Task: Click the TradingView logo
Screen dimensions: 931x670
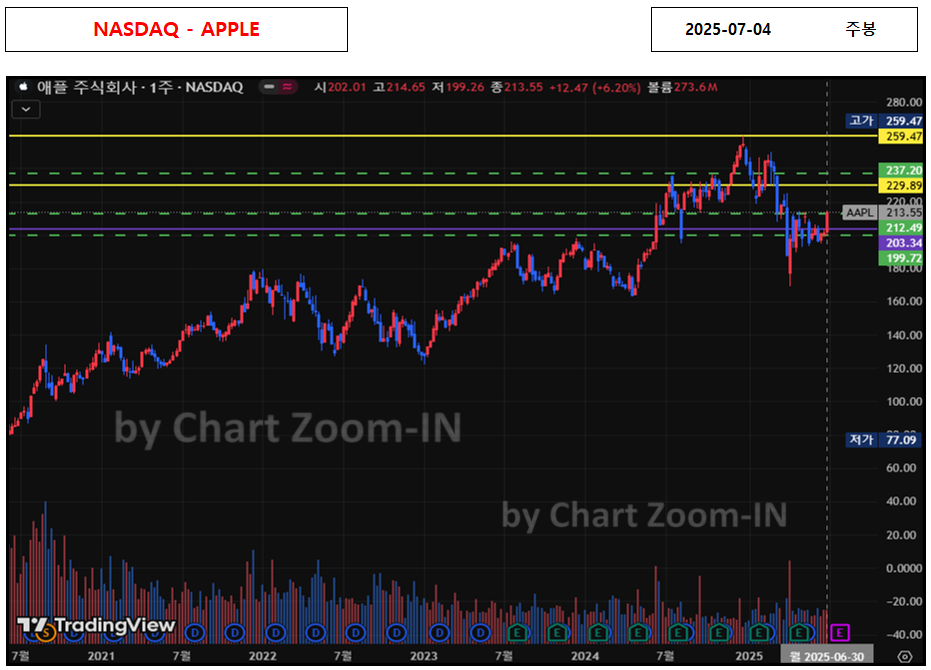Action: coord(96,625)
